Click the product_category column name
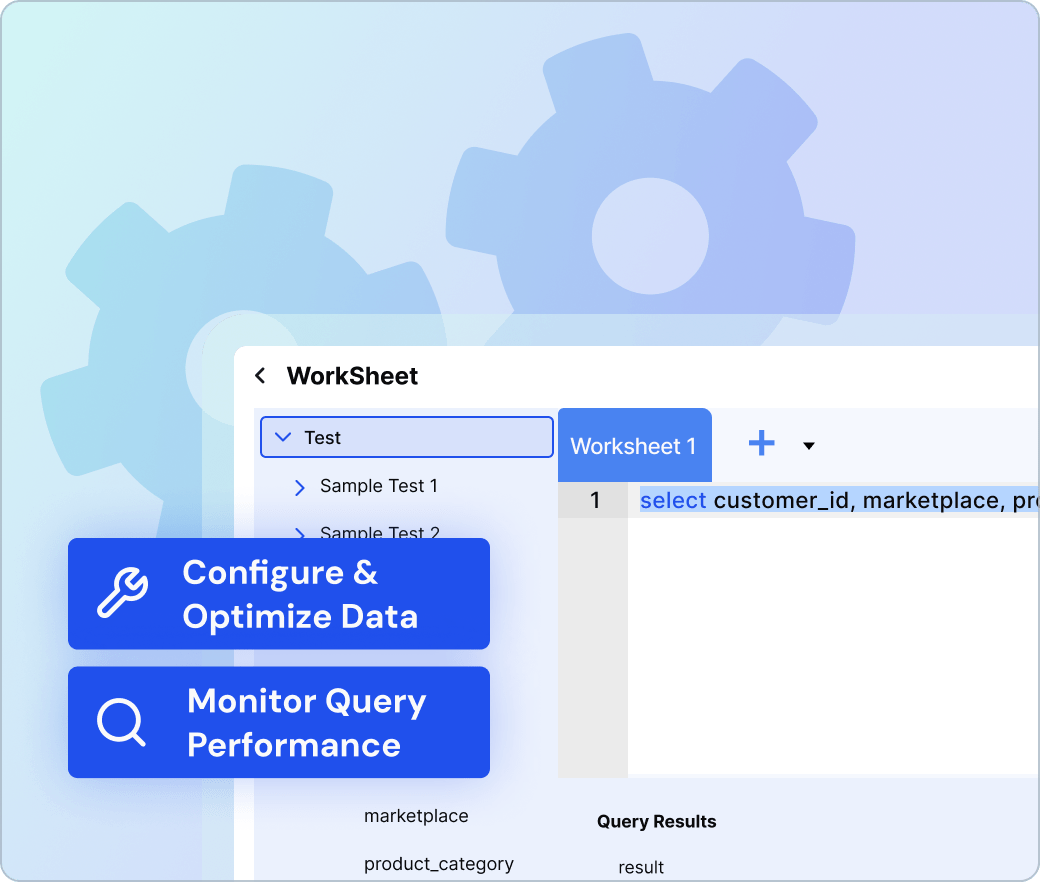 point(438,864)
